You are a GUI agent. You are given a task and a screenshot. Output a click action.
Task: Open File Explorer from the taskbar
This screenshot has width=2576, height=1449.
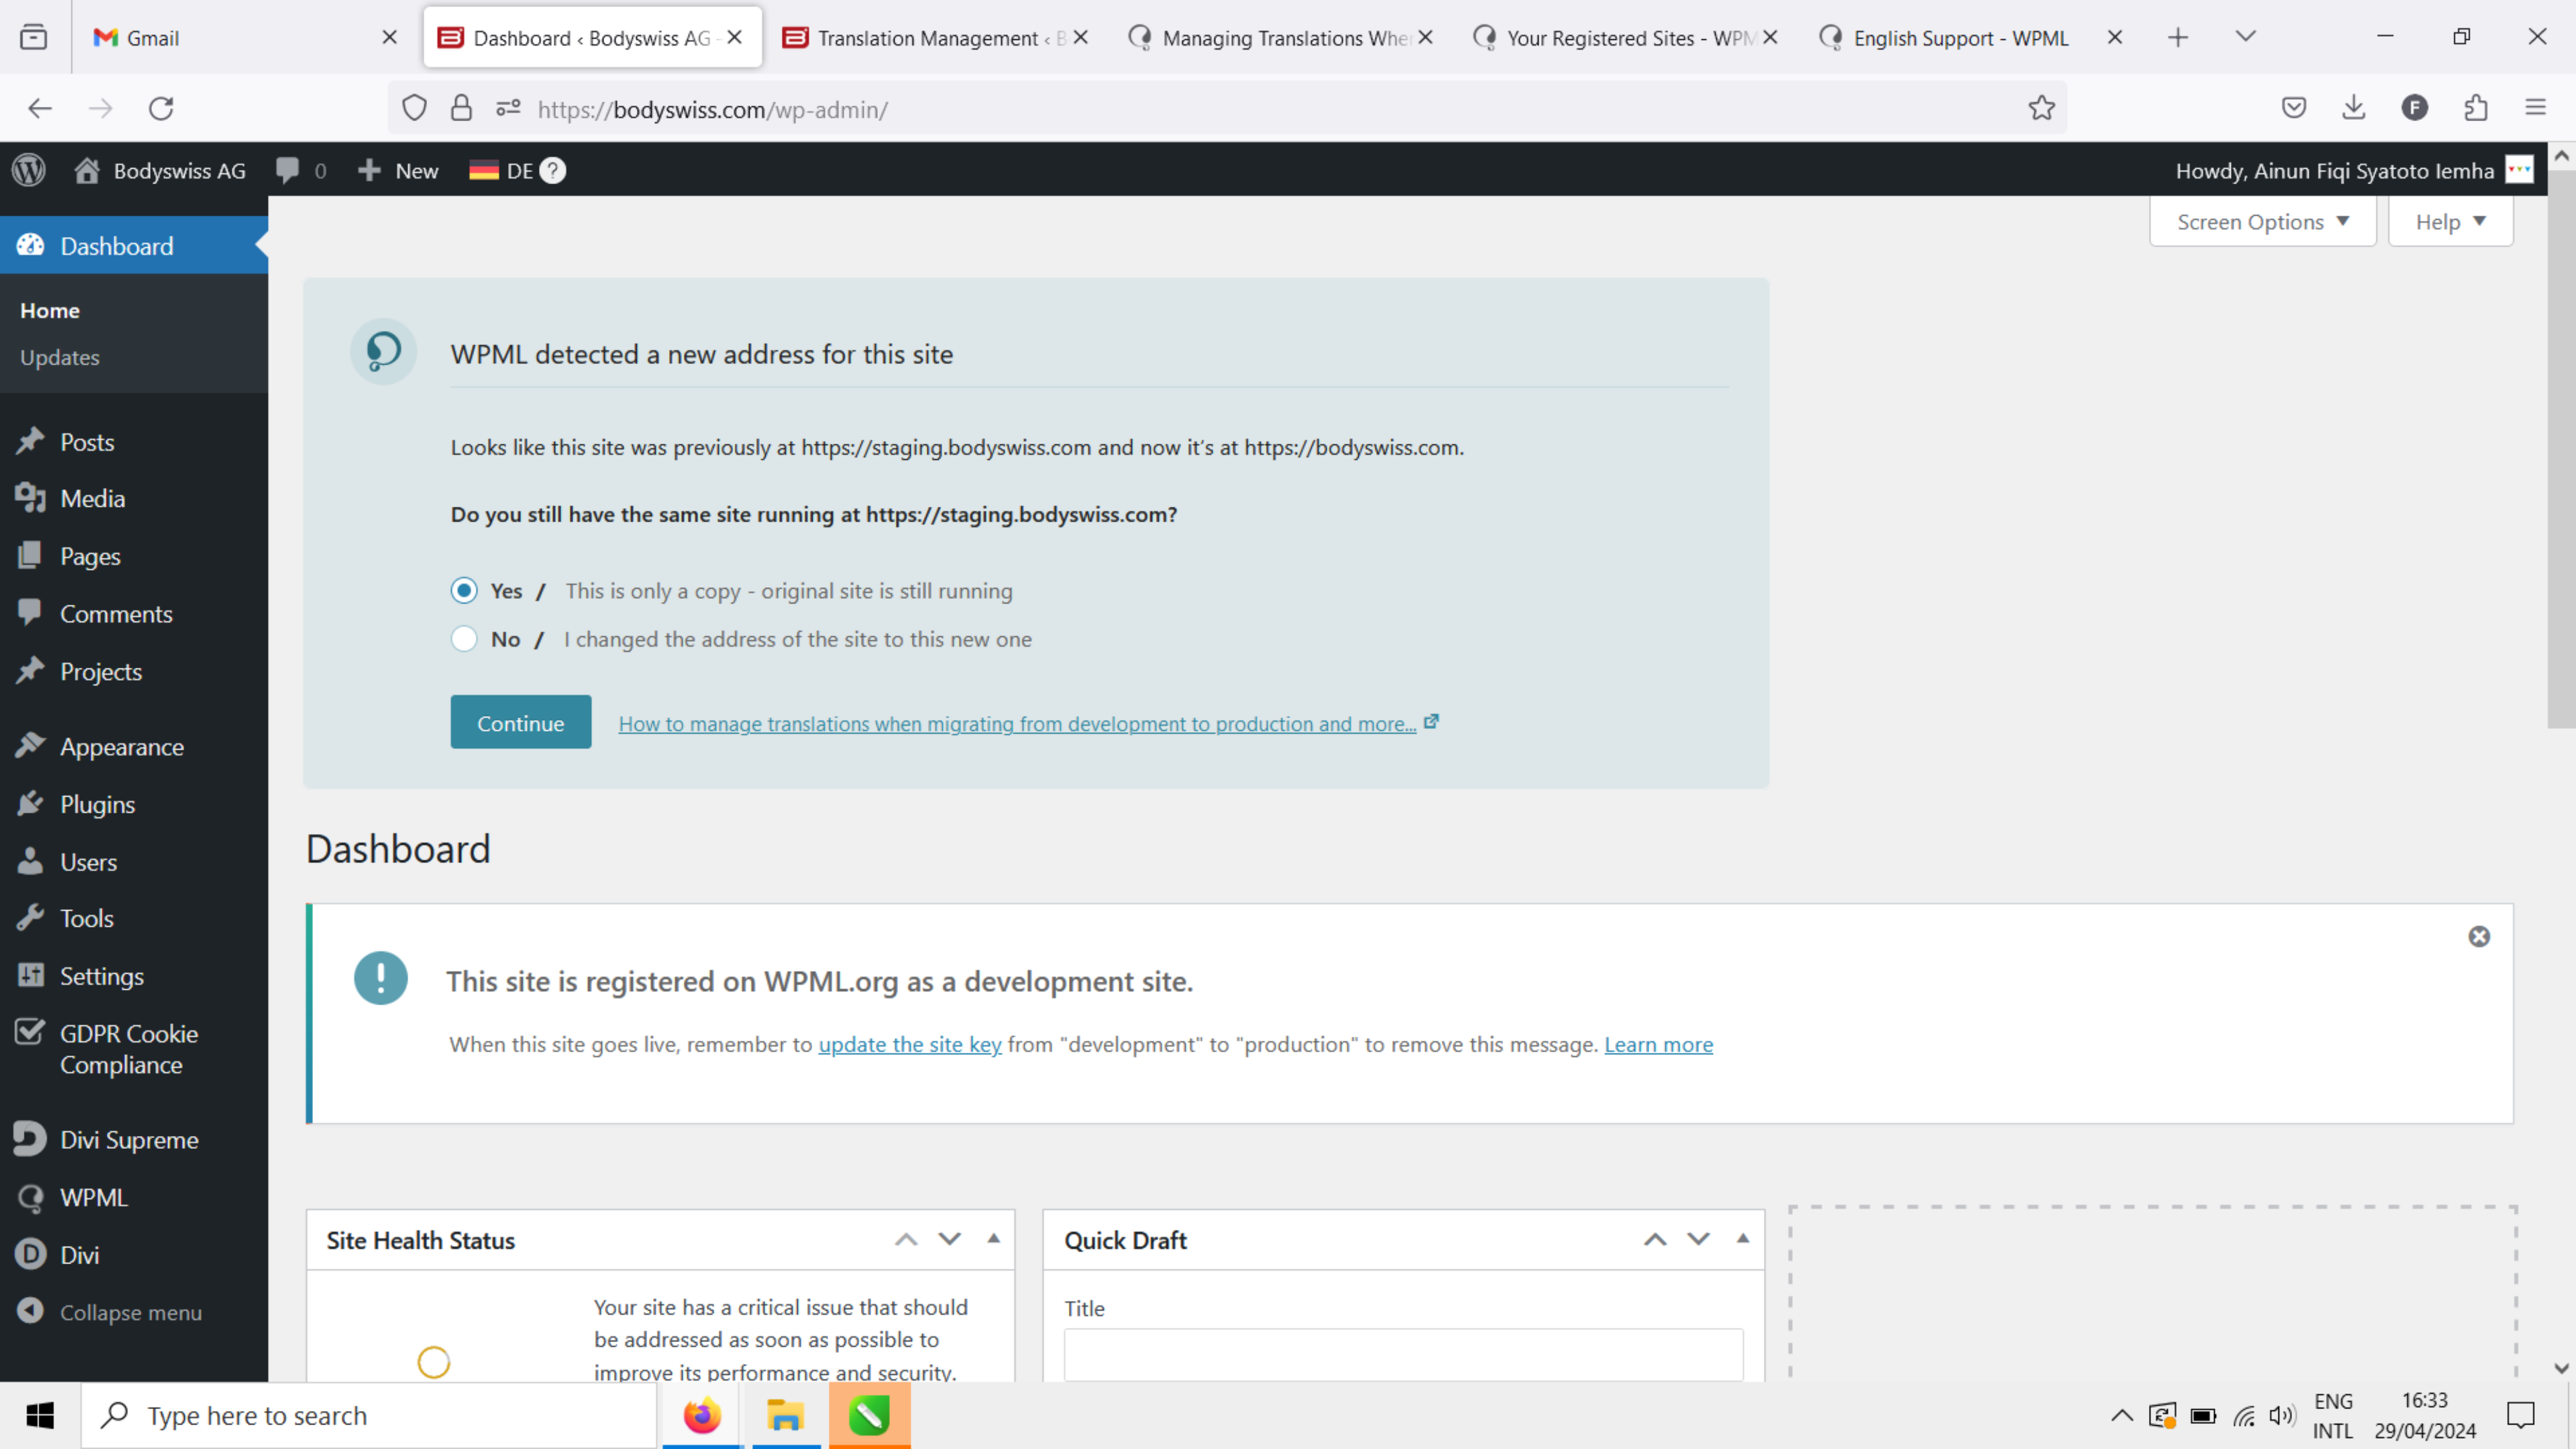click(x=785, y=1416)
